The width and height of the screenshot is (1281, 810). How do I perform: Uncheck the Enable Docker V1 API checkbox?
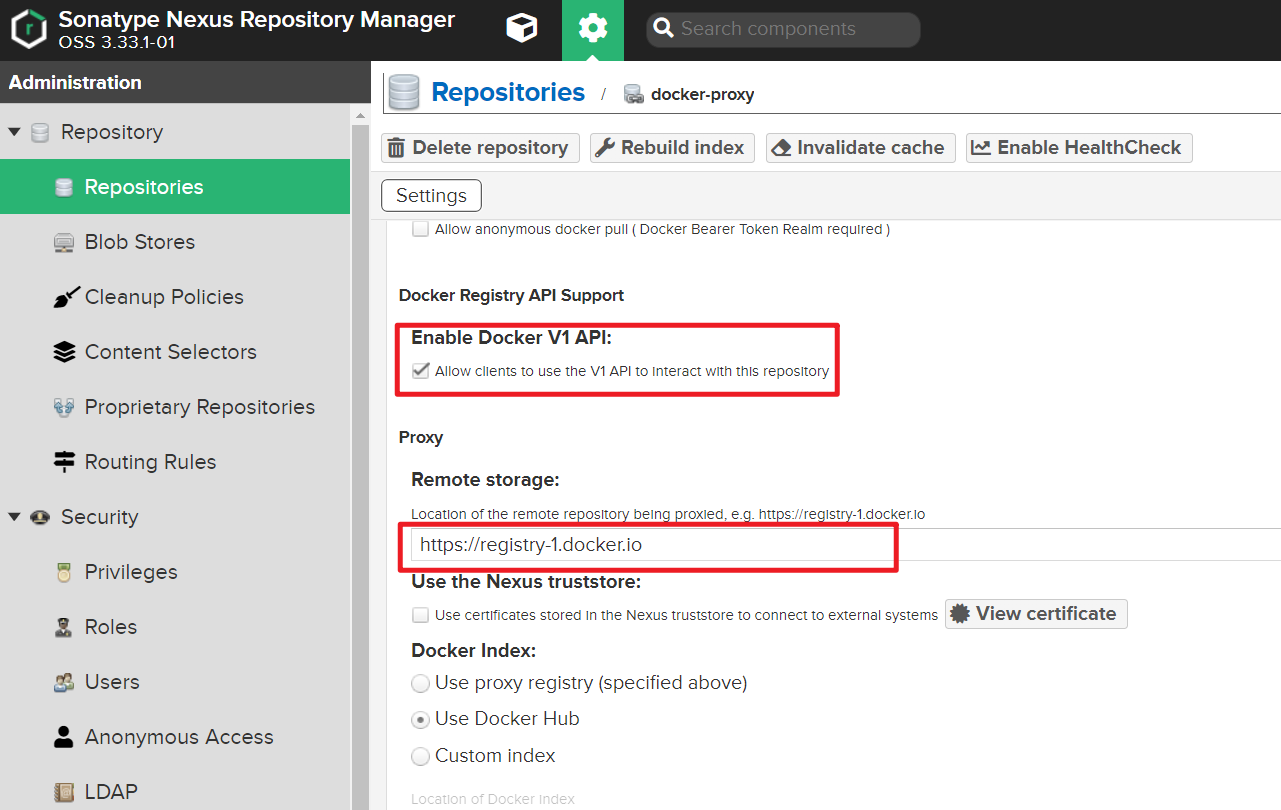click(x=421, y=371)
